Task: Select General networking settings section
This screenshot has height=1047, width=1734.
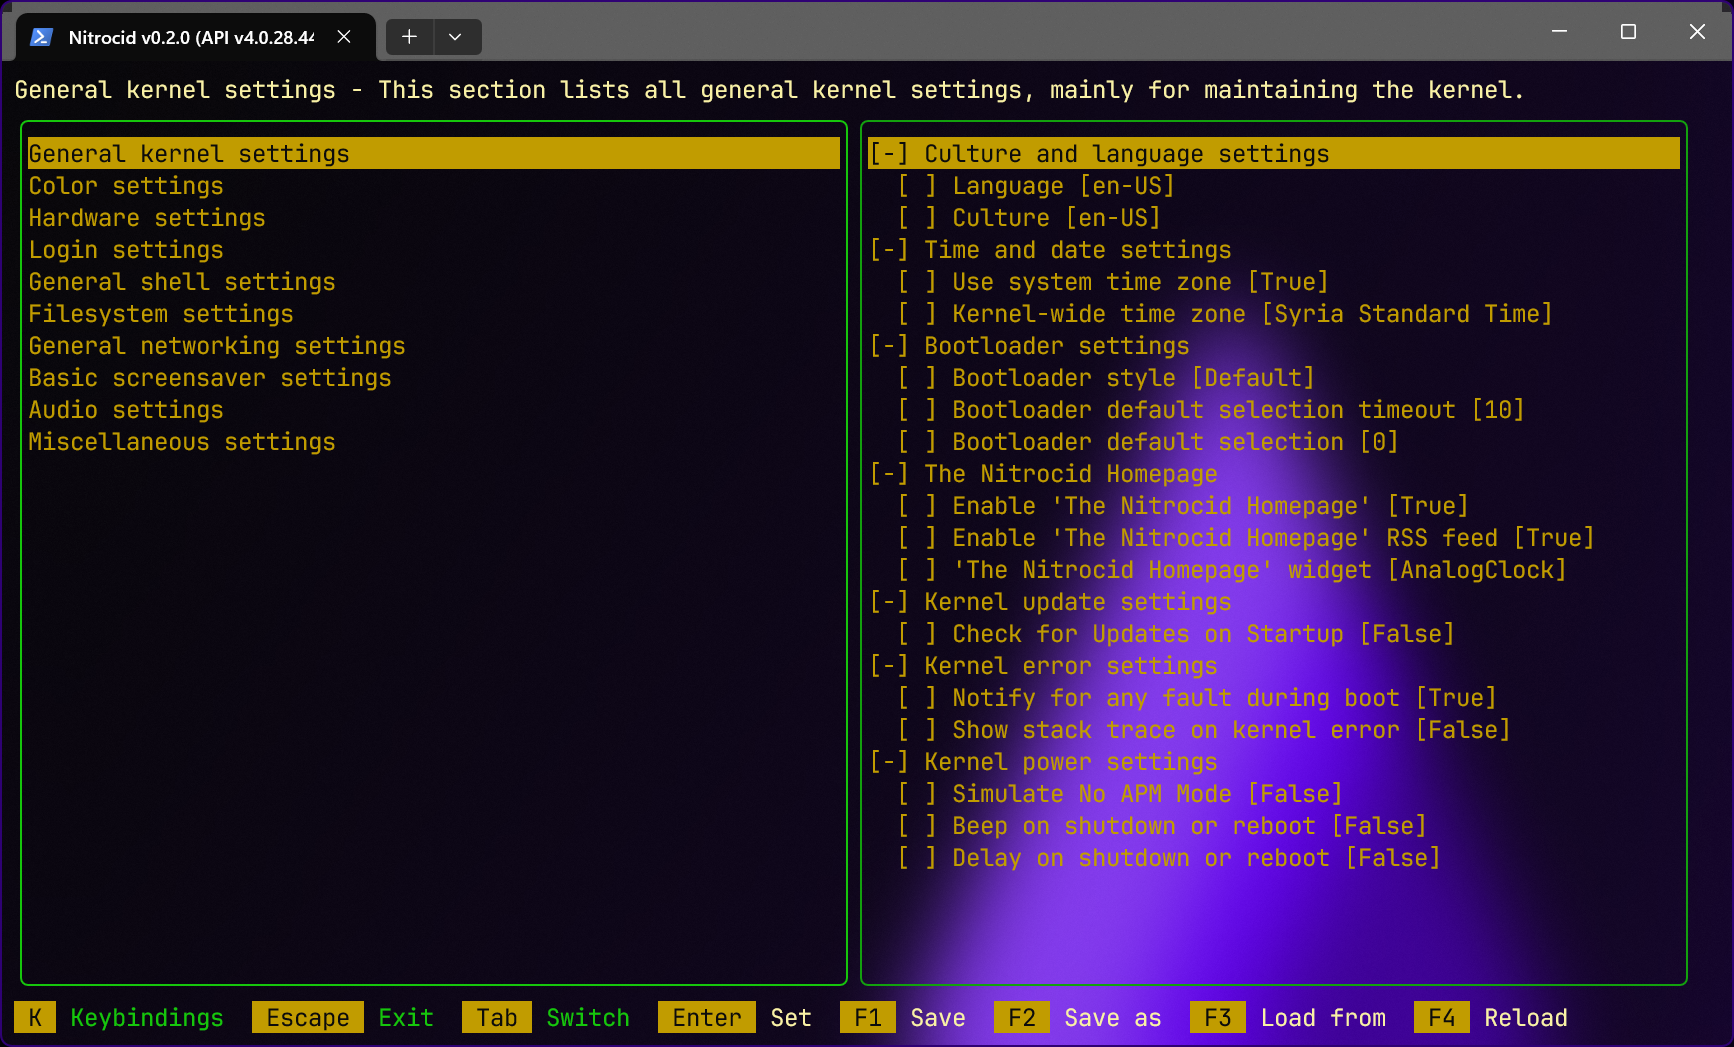Action: [x=217, y=346]
